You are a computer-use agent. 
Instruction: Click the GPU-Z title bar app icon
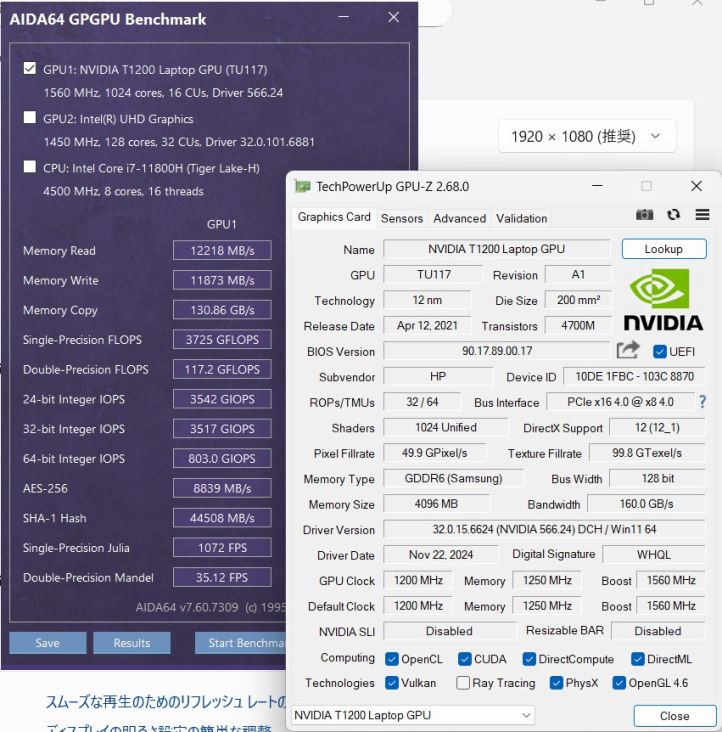click(302, 187)
